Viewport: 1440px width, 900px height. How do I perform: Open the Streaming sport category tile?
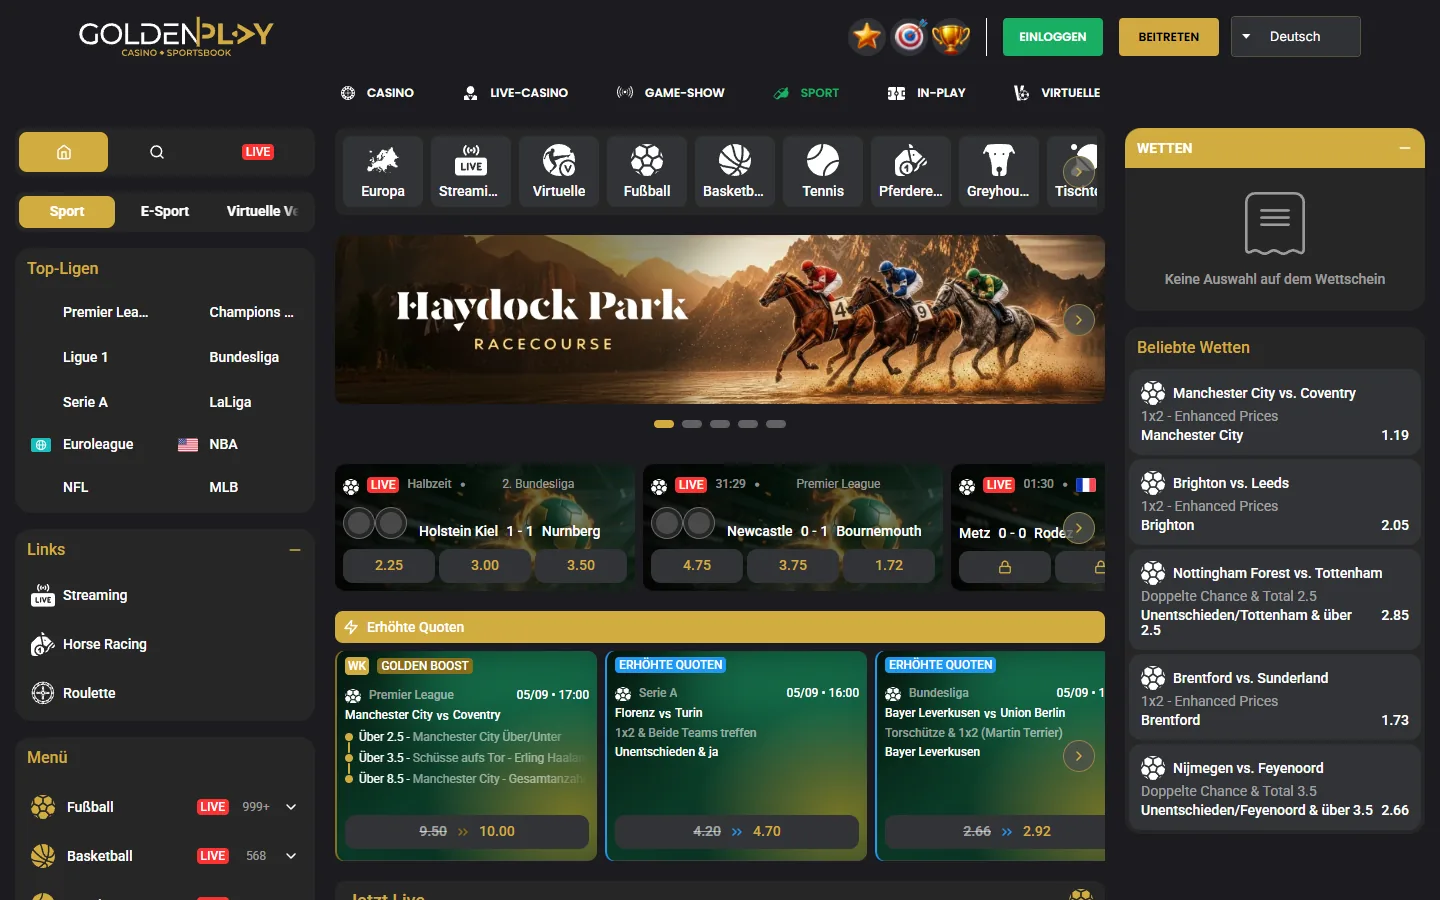click(471, 172)
